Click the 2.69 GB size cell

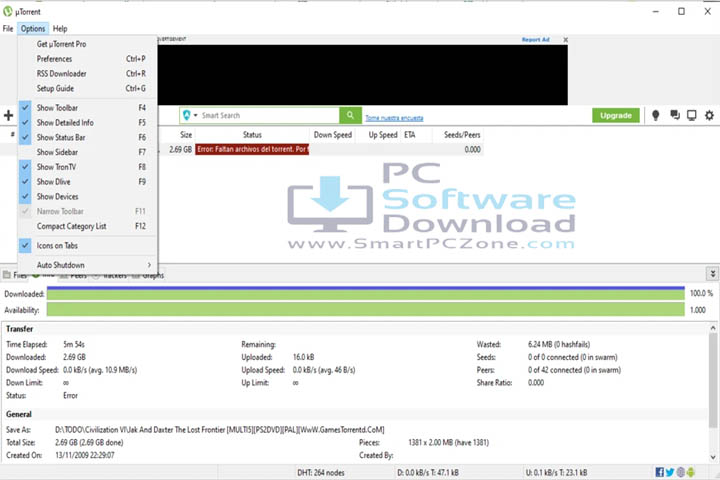[180, 149]
